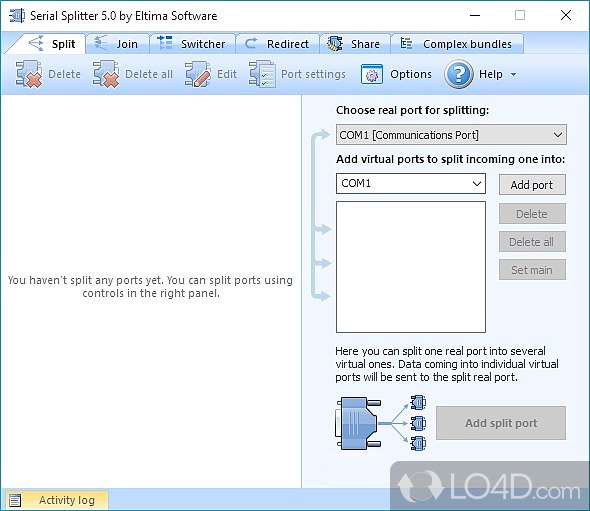Viewport: 590px width, 511px height.
Task: Expand the Help dropdown arrow
Action: (514, 75)
